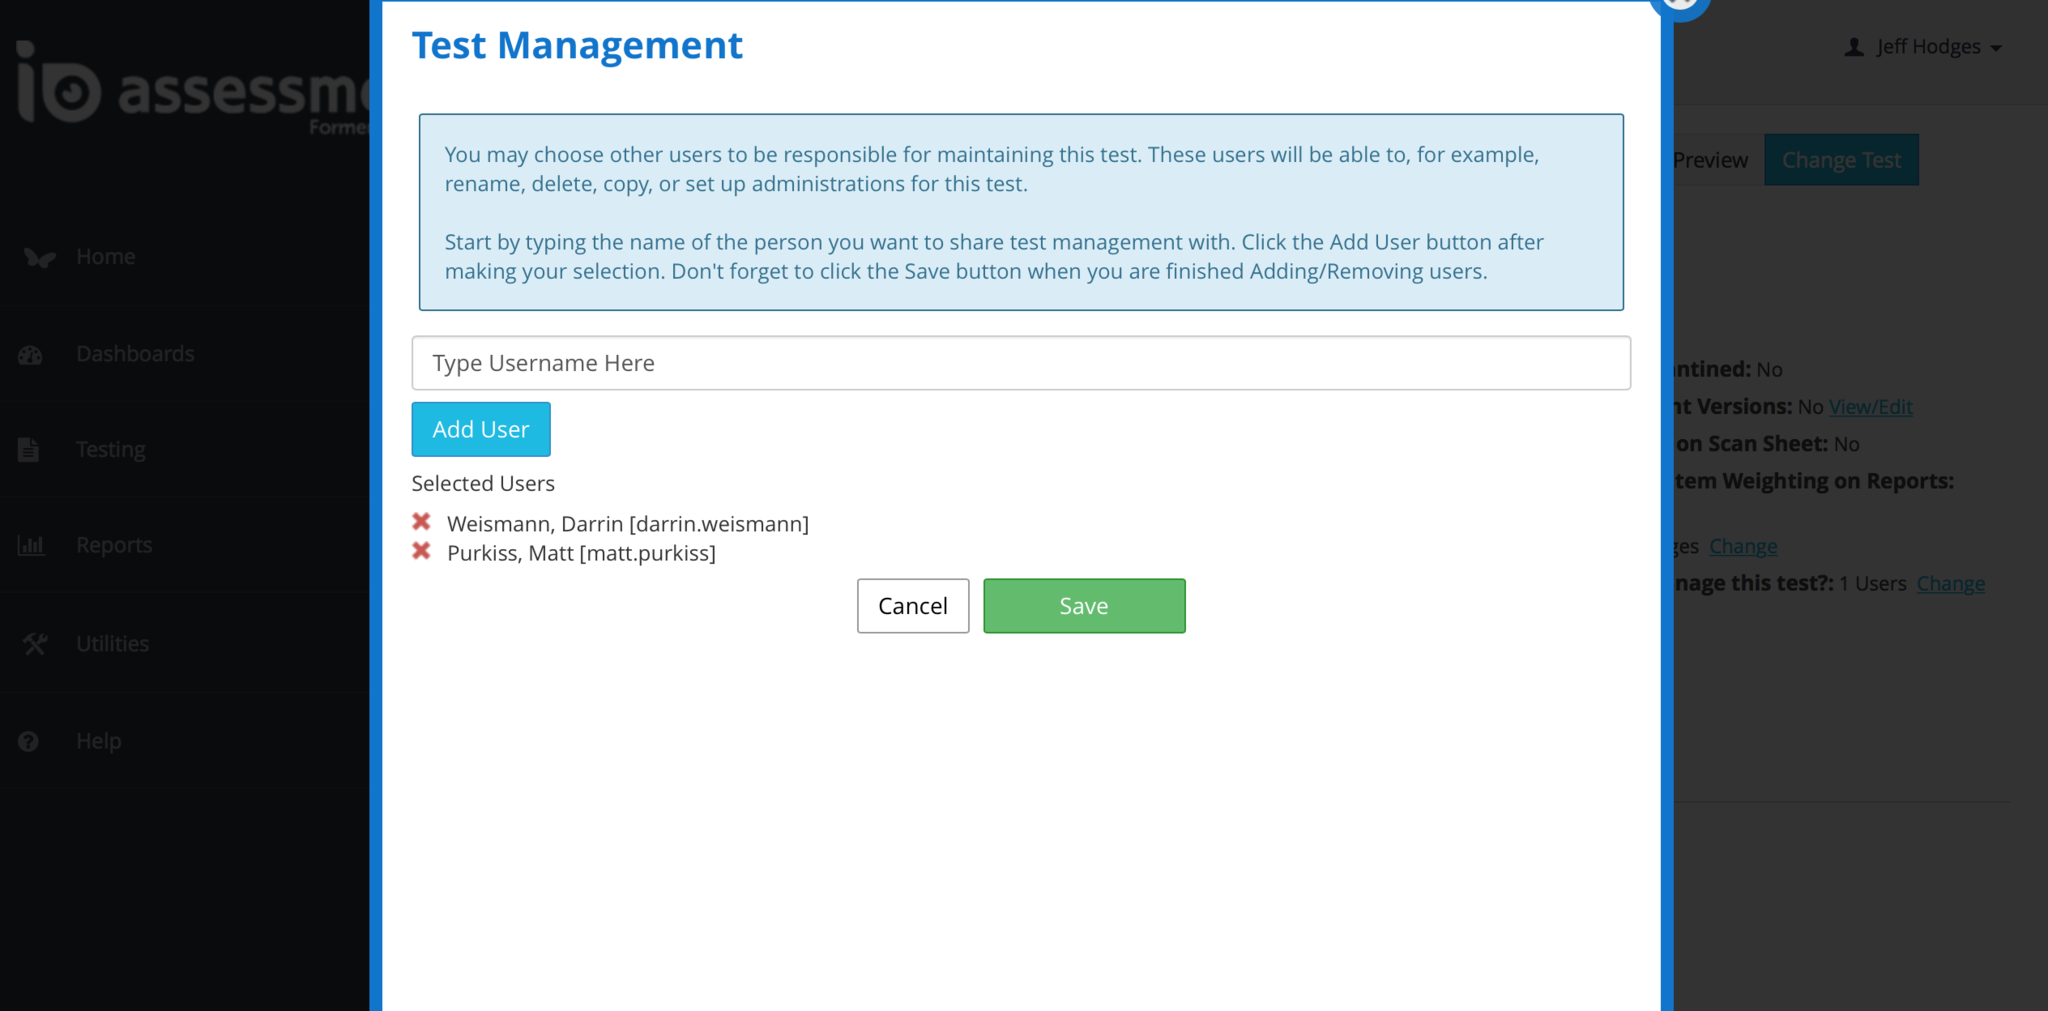
Task: Click the Help question mark icon
Action: pyautogui.click(x=29, y=741)
